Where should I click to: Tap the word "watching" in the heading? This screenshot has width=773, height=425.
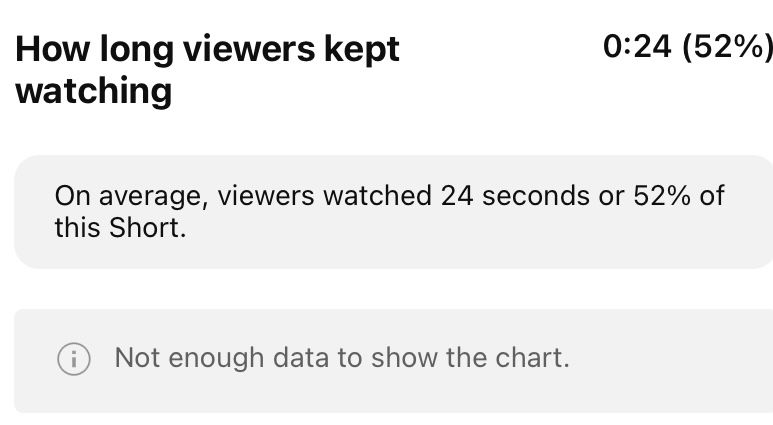94,92
